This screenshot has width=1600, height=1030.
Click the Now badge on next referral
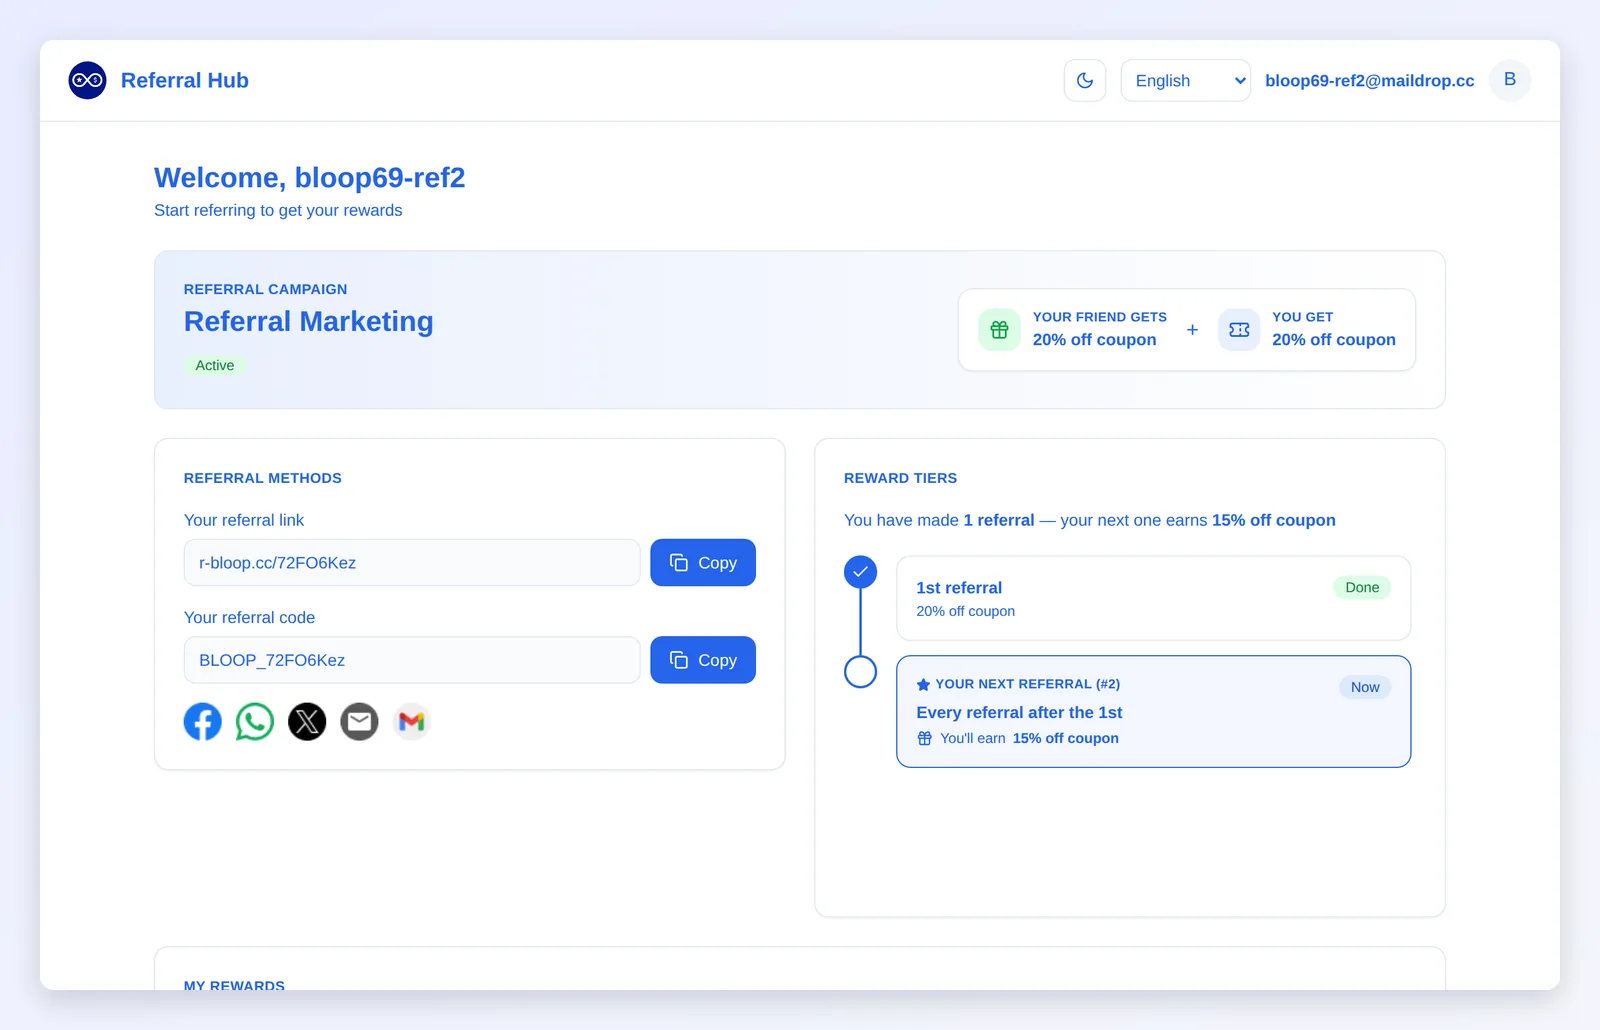pyautogui.click(x=1365, y=687)
